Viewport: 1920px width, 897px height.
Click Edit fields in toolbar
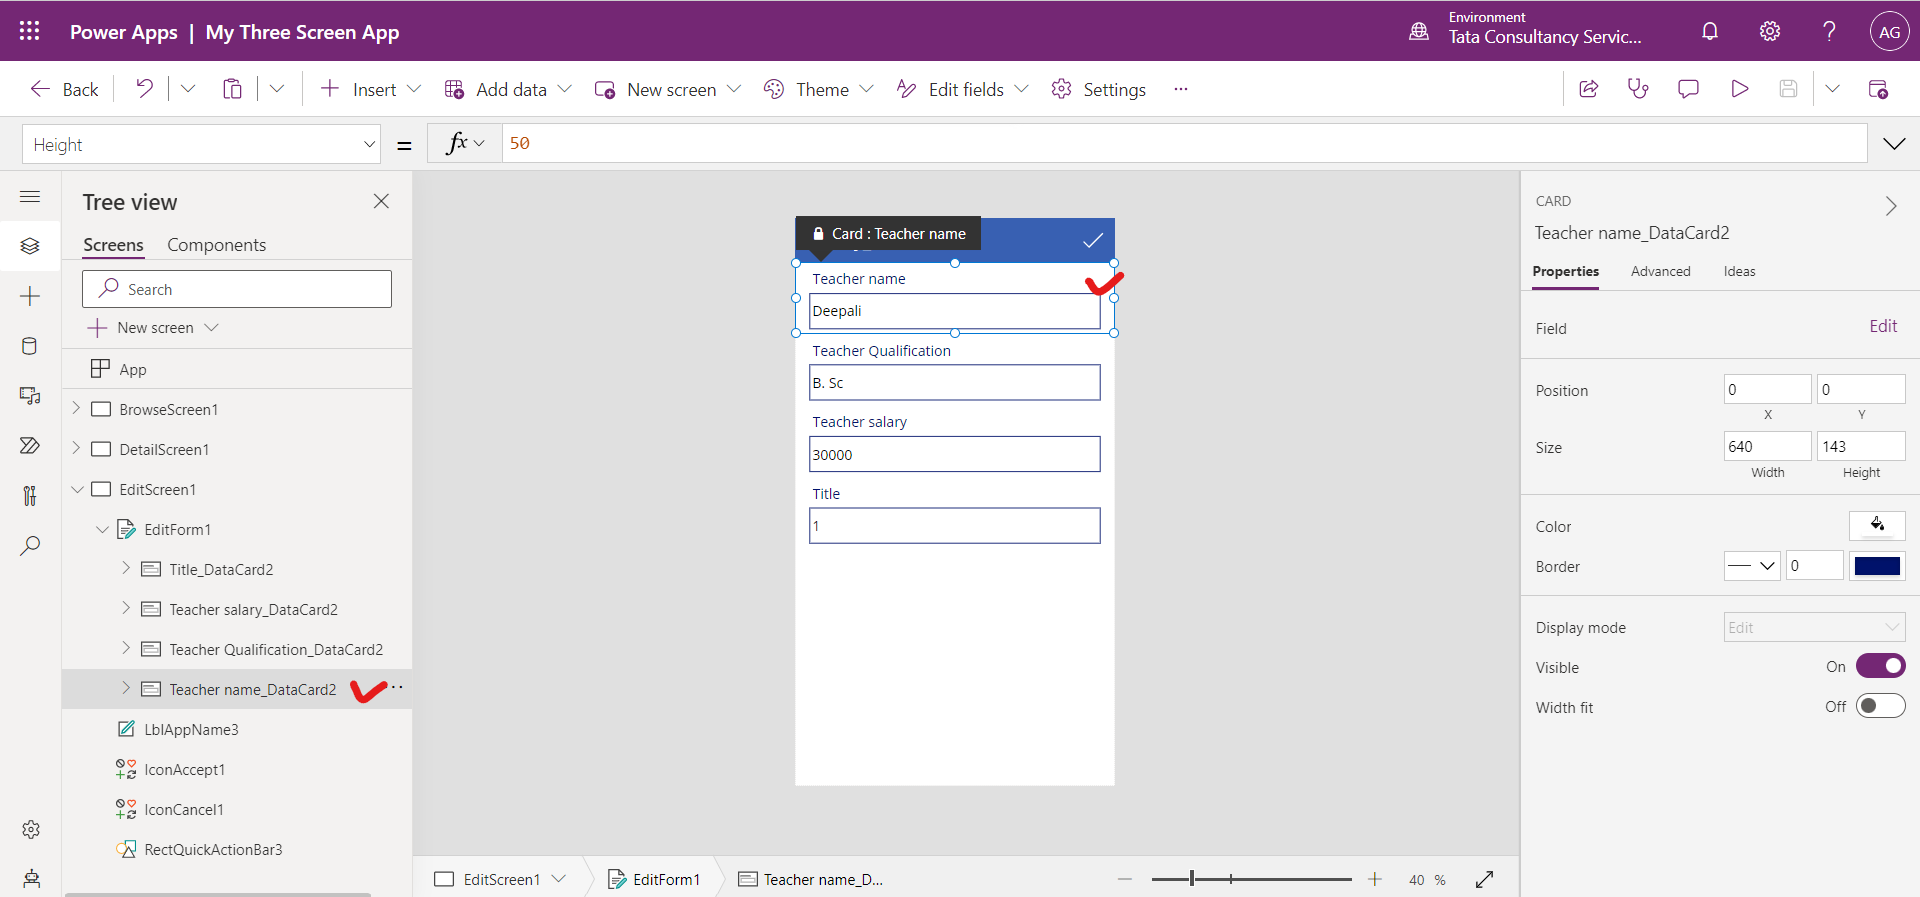tap(962, 89)
